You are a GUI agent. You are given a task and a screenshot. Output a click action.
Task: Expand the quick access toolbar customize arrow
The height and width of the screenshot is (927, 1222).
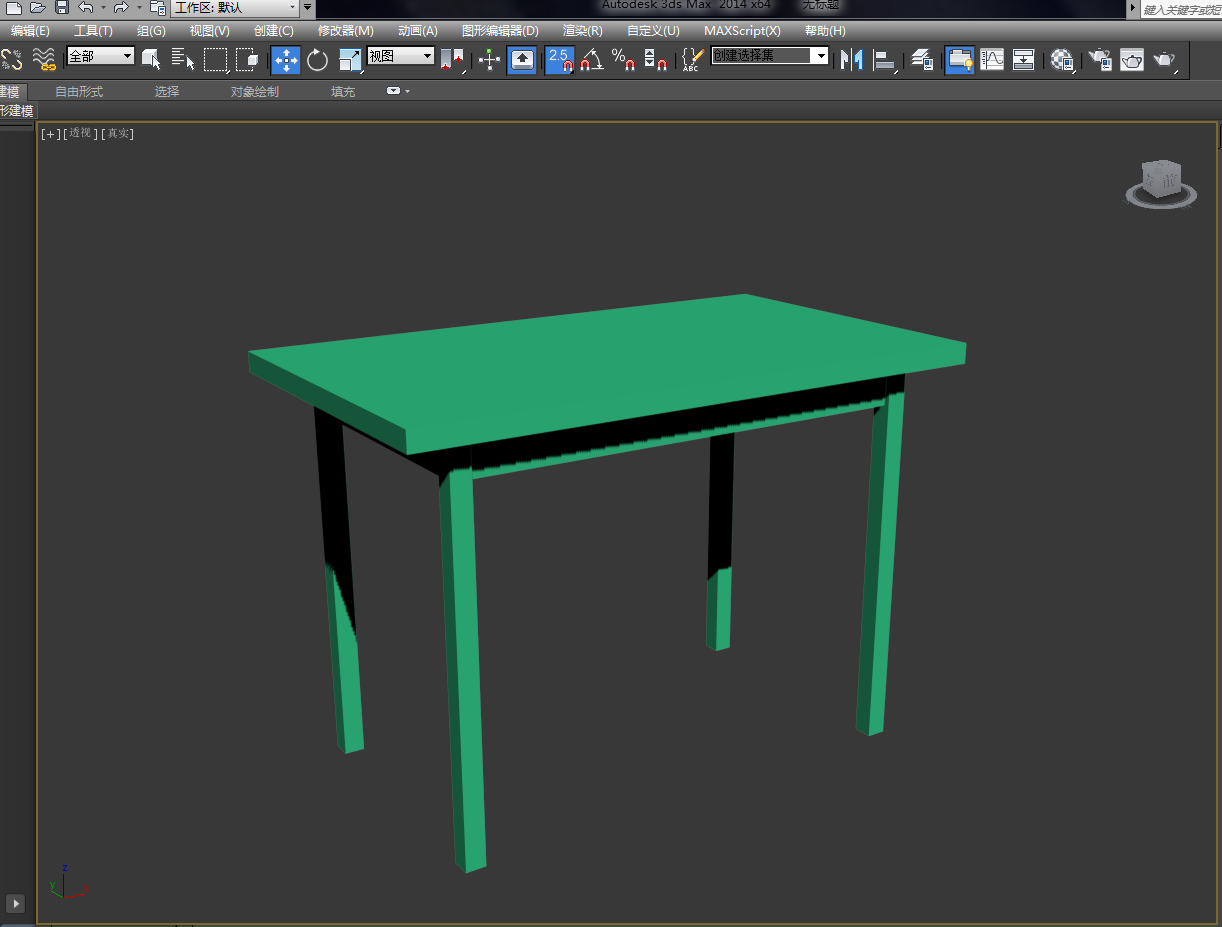tap(307, 8)
